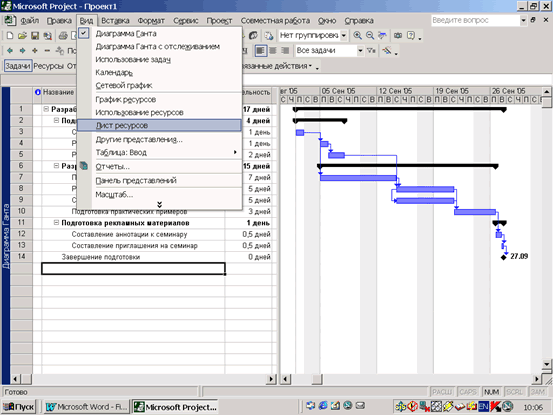Click the Save toolbar icon
This screenshot has height=416, width=554.
(35, 36)
